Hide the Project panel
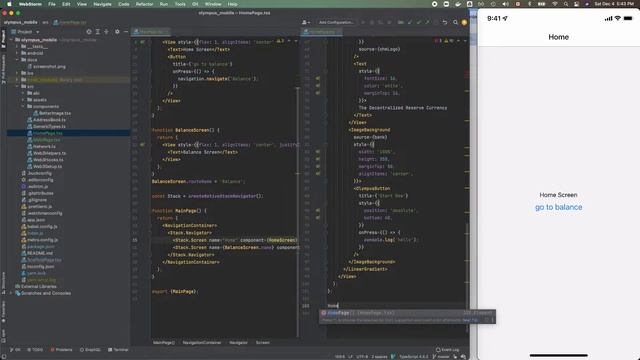640x360 pixels. click(126, 31)
